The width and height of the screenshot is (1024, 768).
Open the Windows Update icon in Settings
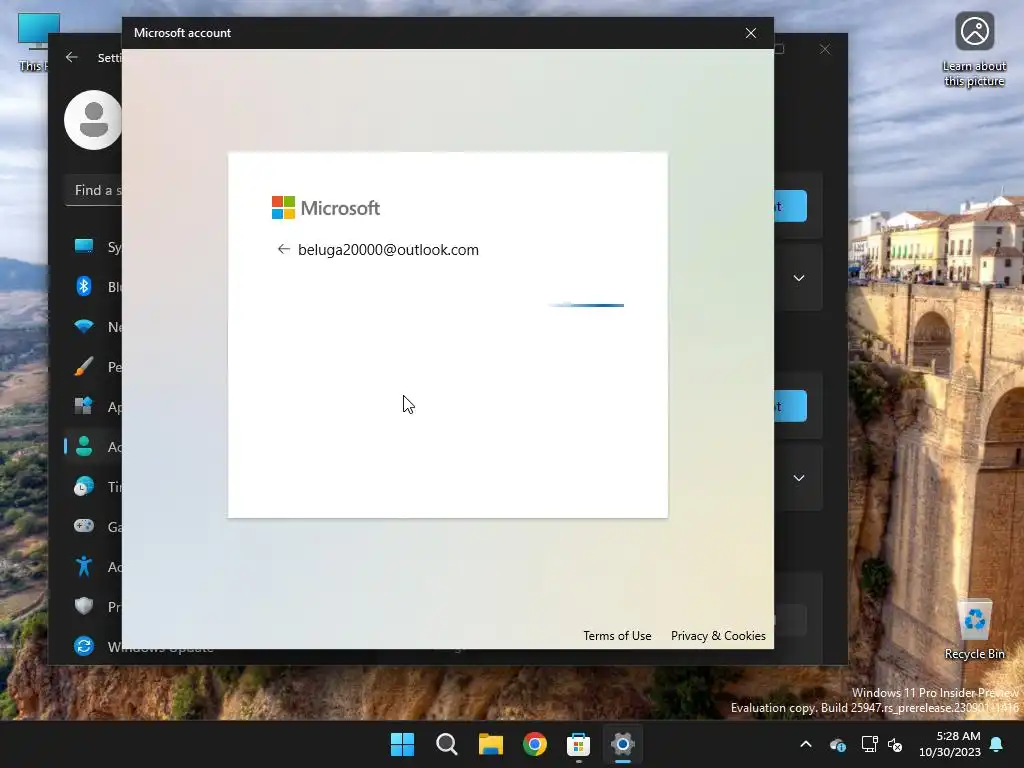(x=84, y=646)
